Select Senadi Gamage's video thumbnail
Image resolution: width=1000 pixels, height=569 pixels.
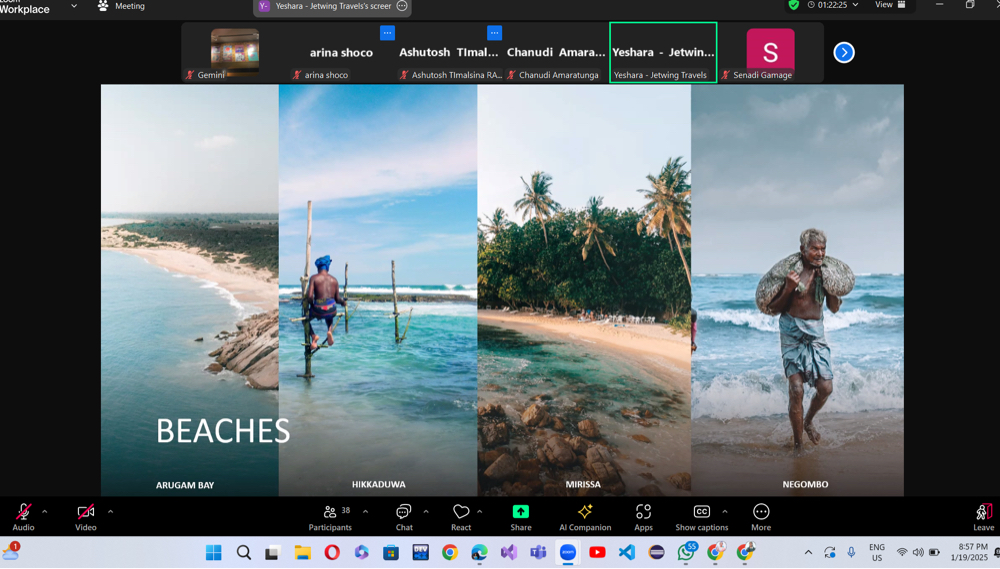coord(770,53)
